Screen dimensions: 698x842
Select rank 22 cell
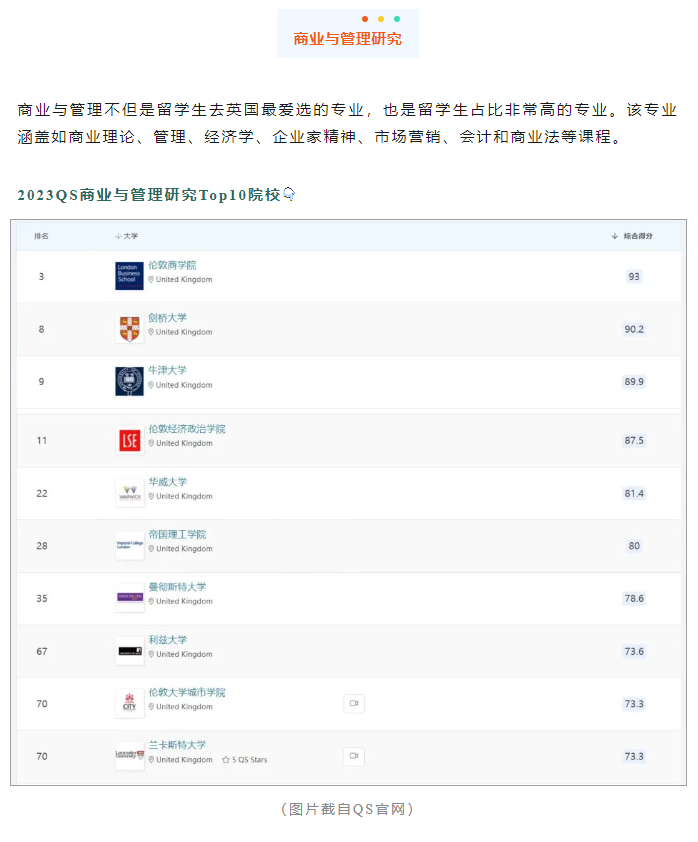[x=42, y=493]
